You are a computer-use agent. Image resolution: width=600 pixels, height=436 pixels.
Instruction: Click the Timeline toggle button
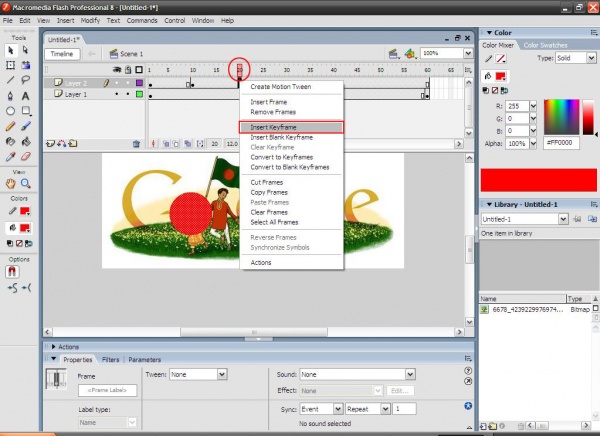62,54
